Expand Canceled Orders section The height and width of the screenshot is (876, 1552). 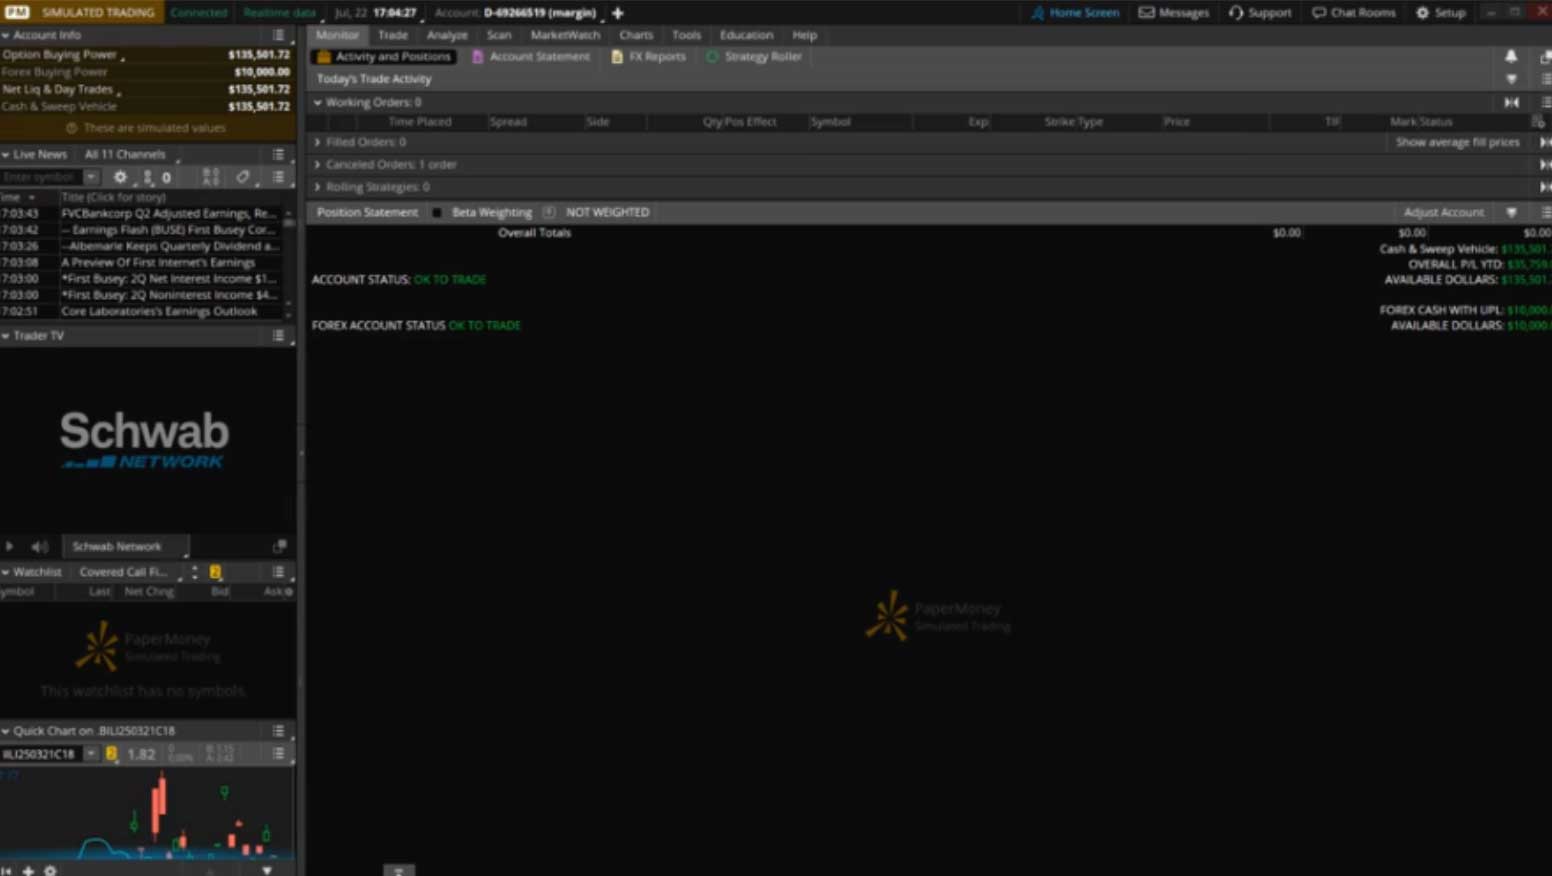[x=318, y=165]
